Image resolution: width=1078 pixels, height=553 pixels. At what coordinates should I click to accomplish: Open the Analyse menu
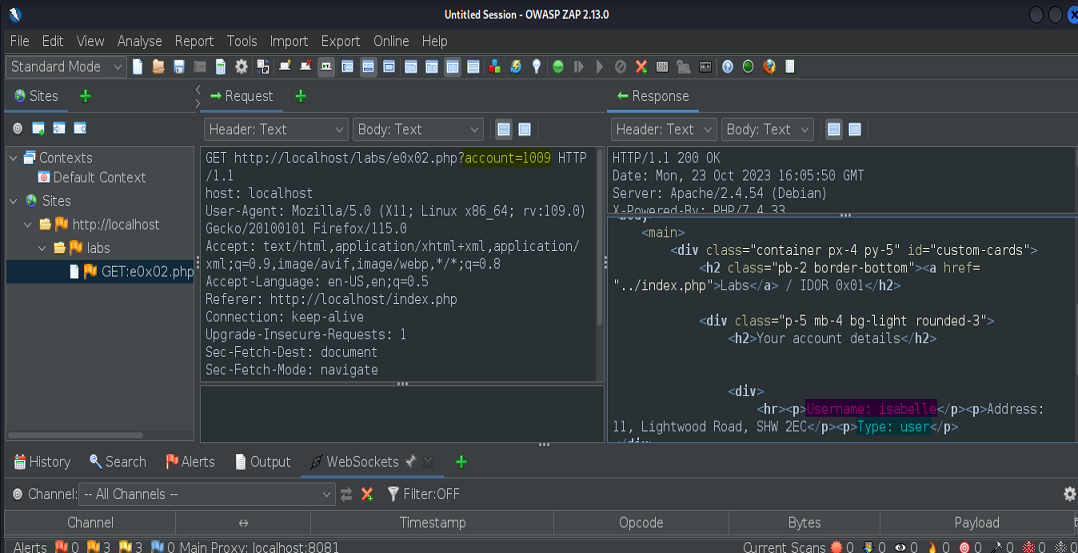(140, 41)
